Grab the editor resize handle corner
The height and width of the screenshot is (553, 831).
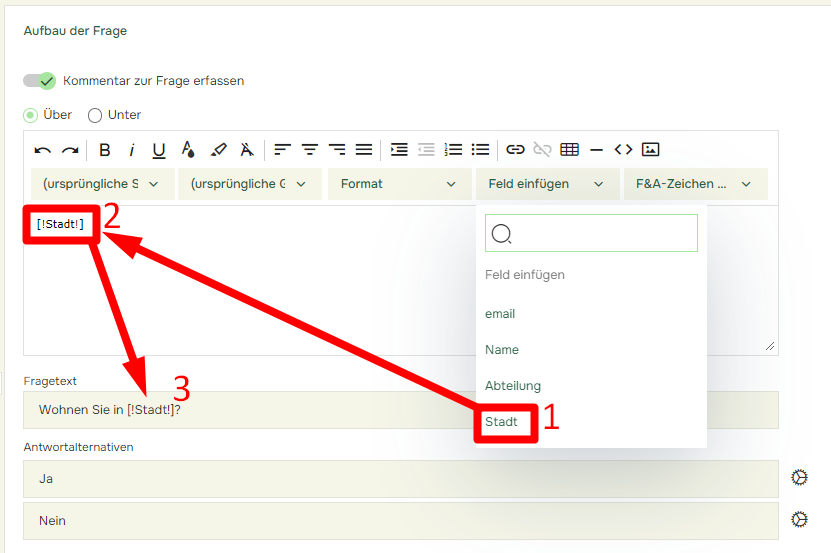(x=770, y=346)
